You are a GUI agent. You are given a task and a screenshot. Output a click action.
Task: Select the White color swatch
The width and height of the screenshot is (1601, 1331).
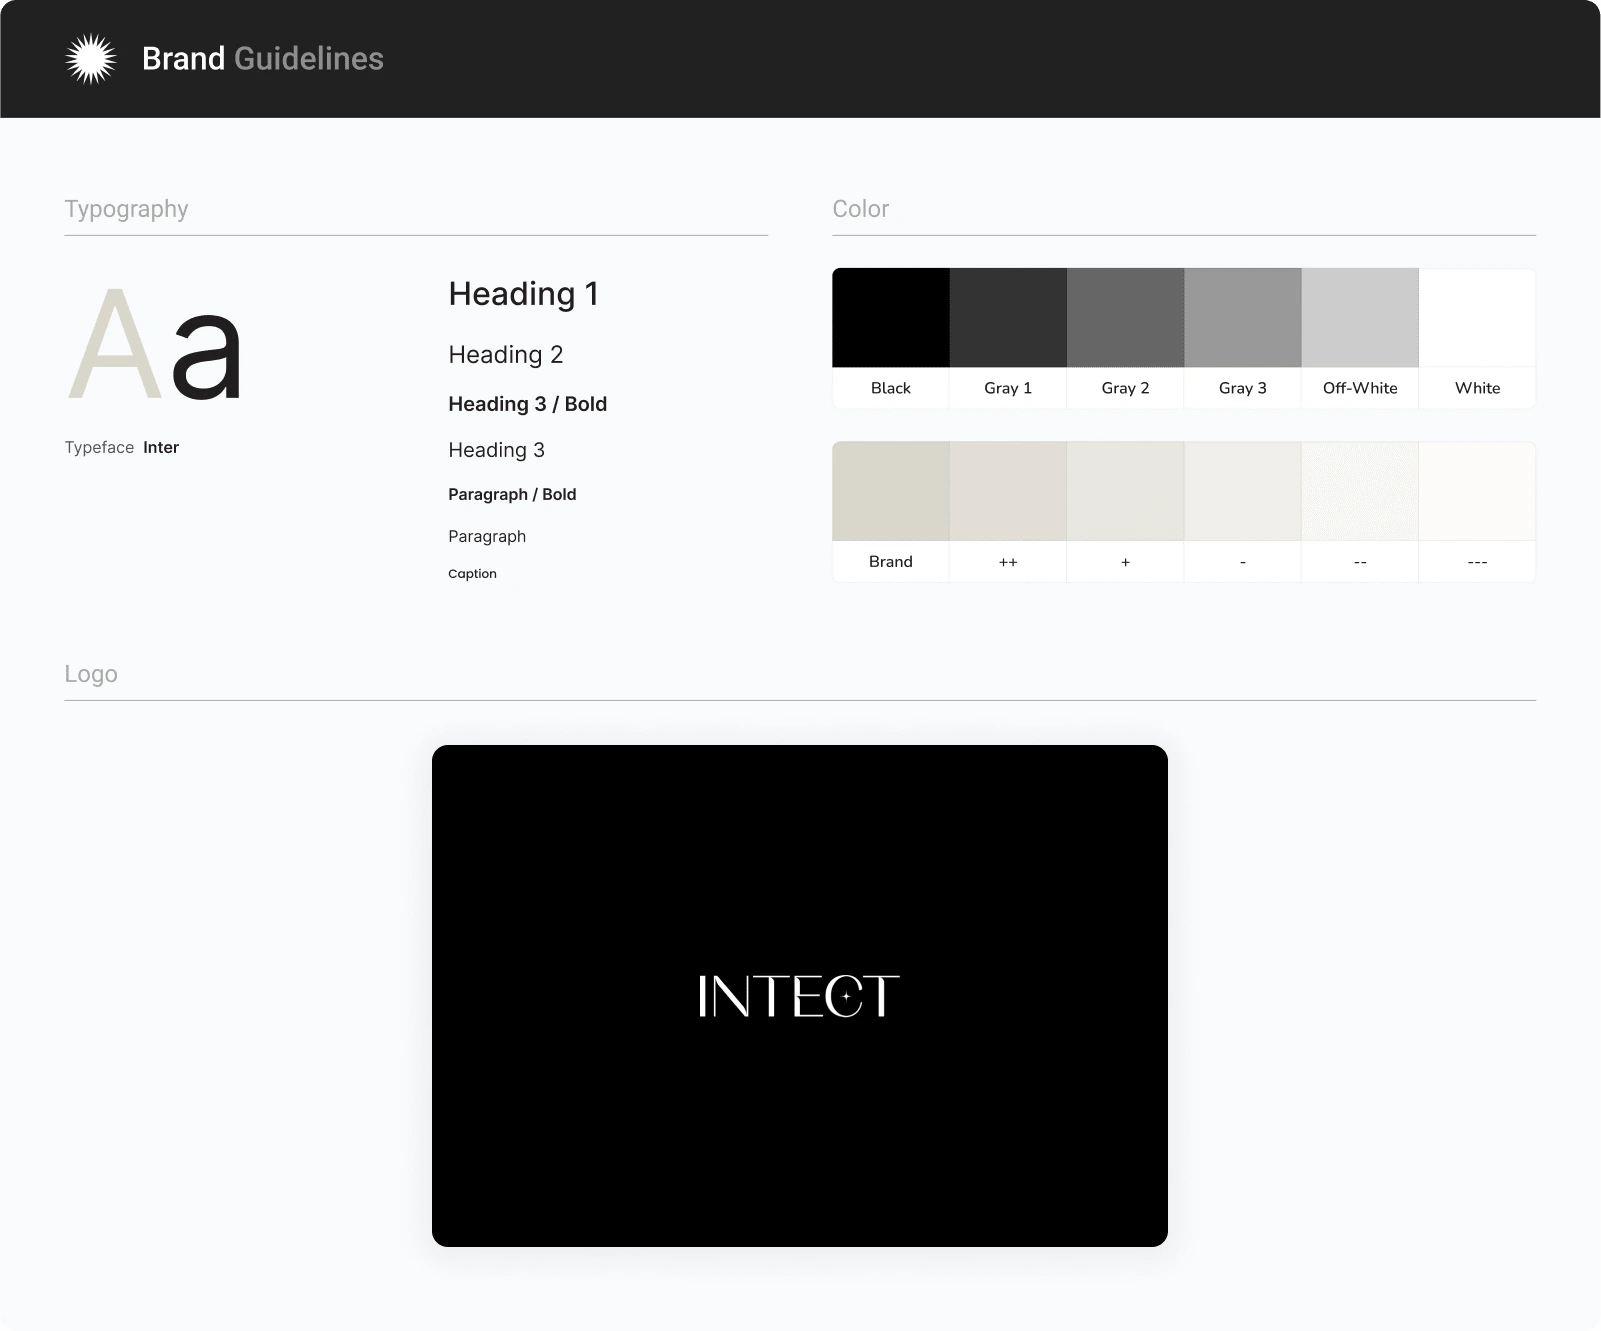click(x=1477, y=317)
